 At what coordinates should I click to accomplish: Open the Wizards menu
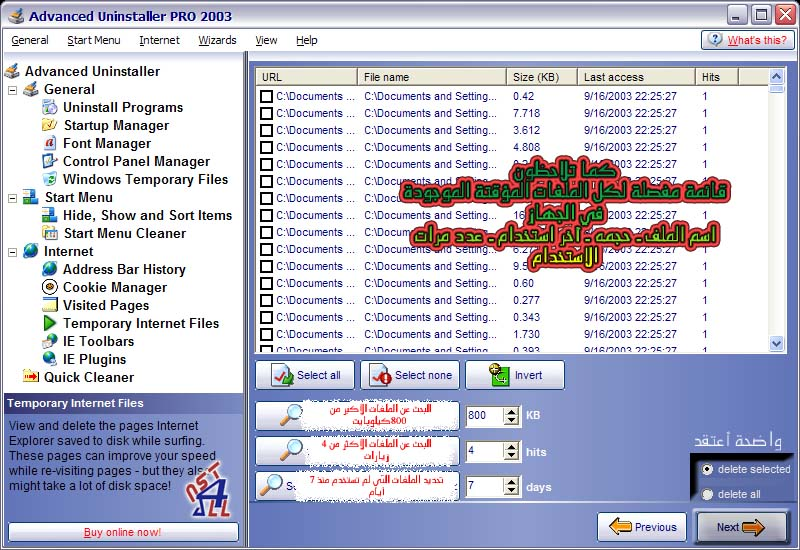pyautogui.click(x=217, y=40)
